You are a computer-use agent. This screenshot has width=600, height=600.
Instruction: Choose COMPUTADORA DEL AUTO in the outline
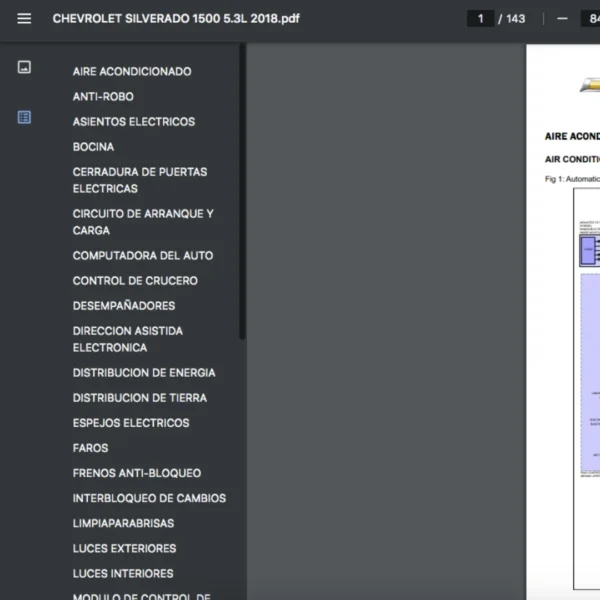(x=143, y=256)
